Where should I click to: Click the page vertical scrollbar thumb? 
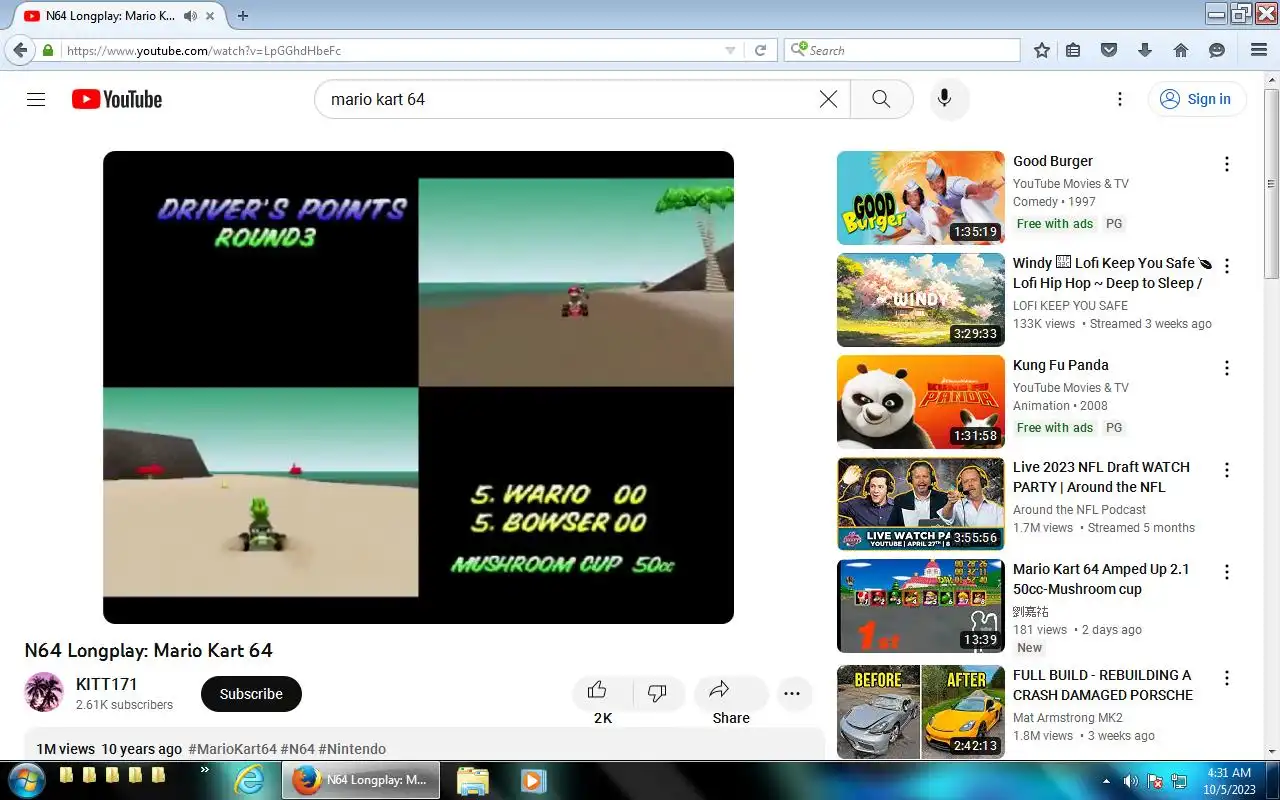[x=1271, y=184]
